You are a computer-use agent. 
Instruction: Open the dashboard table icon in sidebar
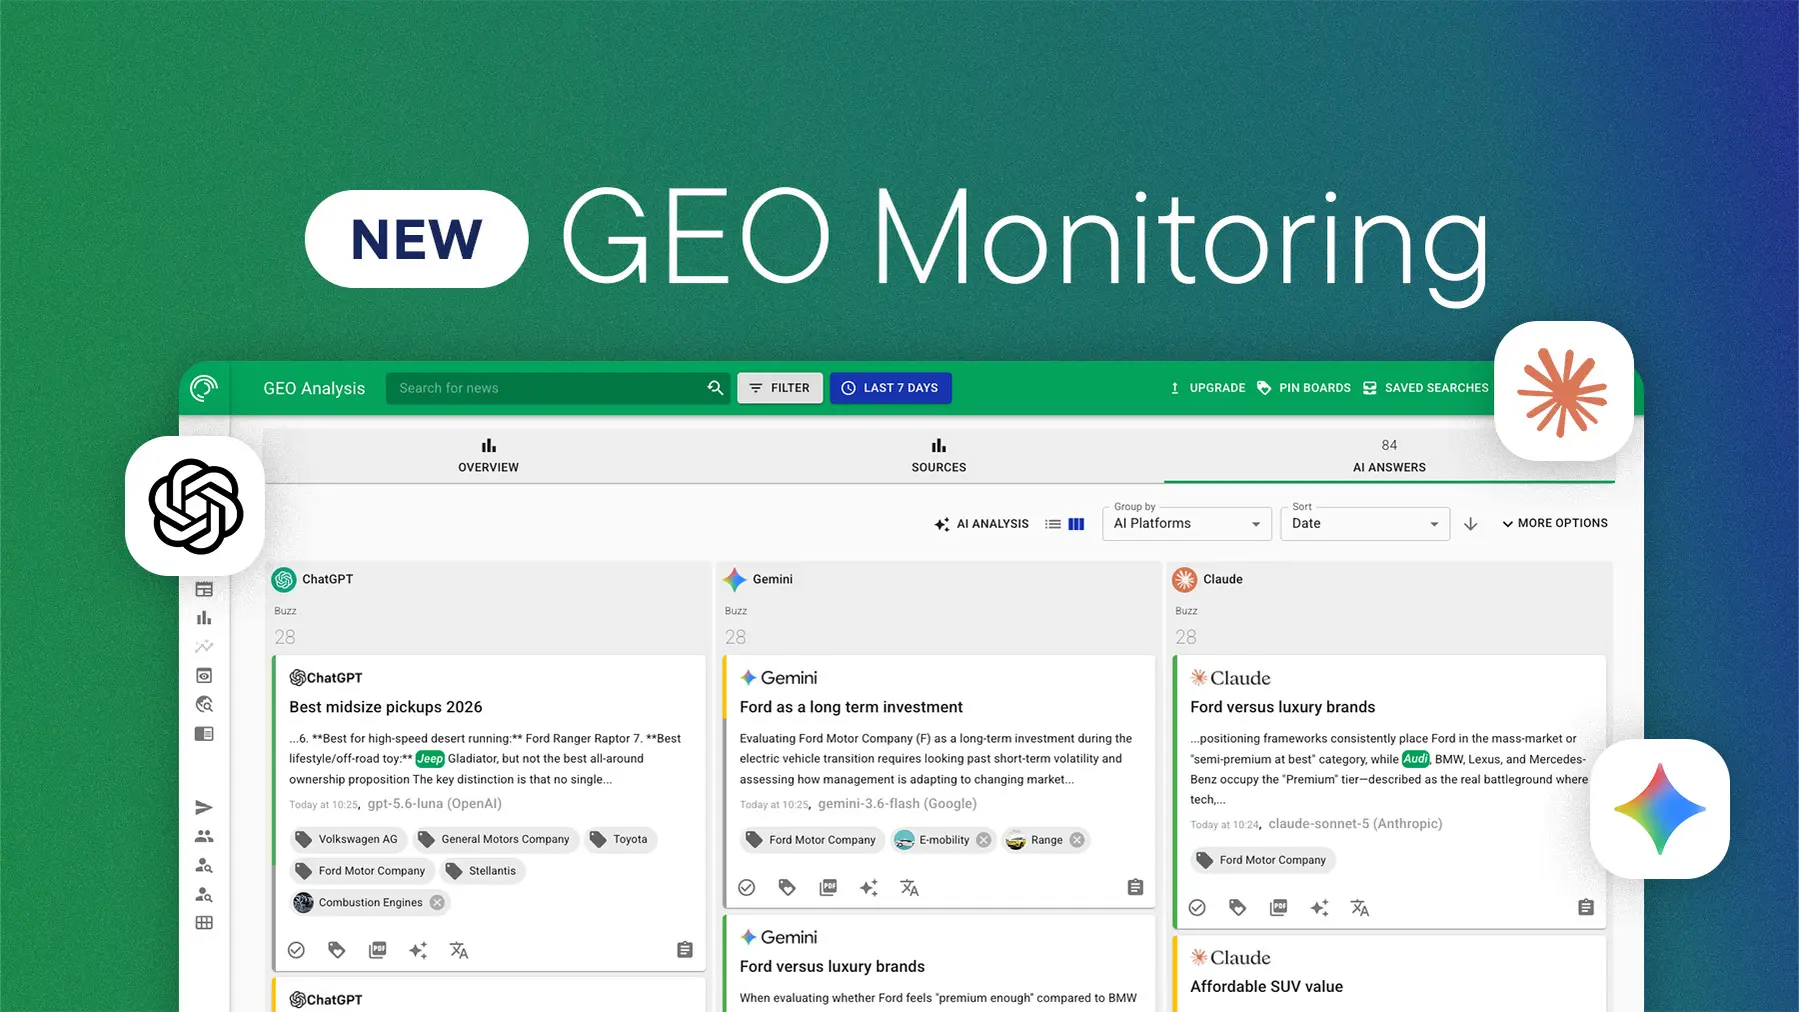coord(204,590)
